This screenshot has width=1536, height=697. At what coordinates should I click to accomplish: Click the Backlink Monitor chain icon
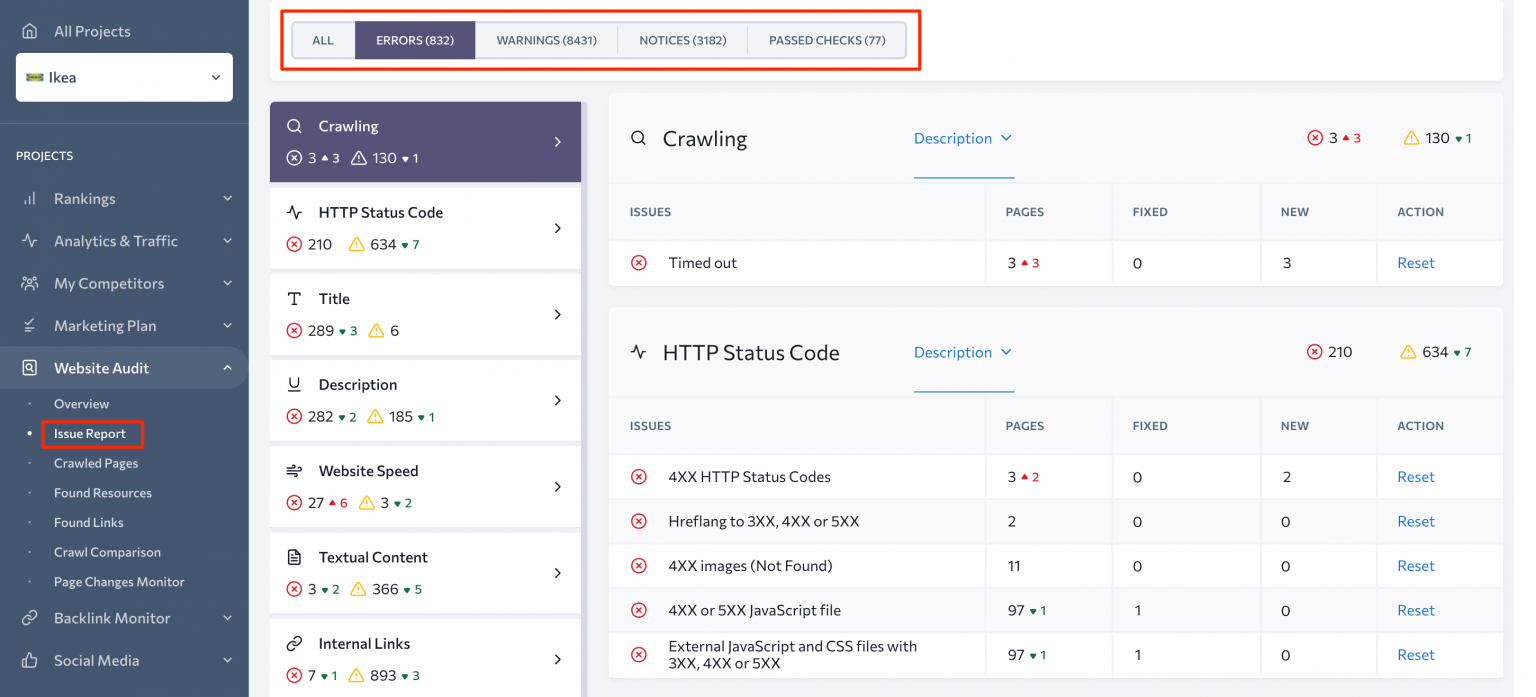[30, 618]
